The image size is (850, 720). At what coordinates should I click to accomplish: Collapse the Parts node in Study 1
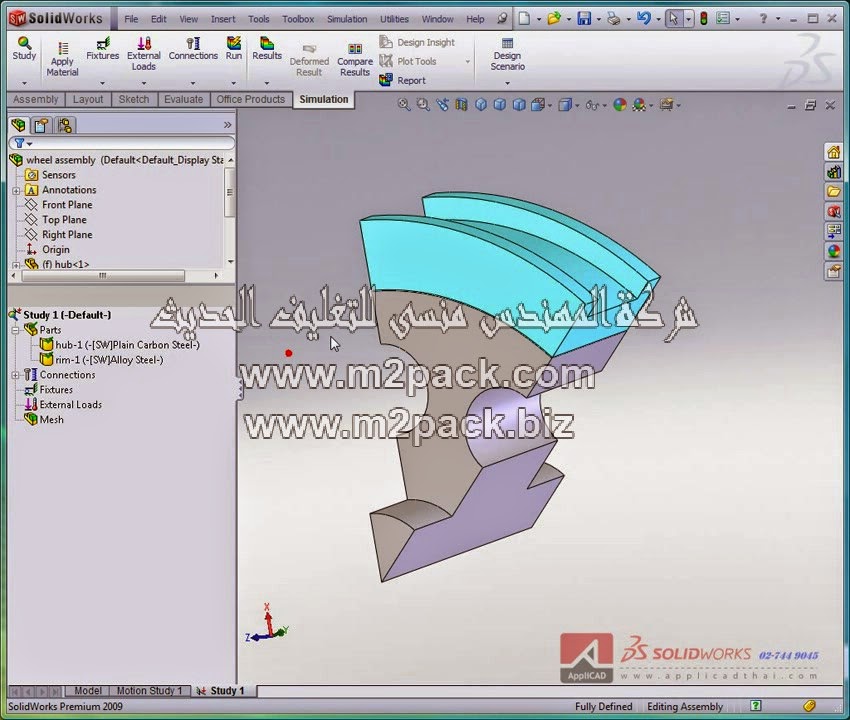point(15,330)
